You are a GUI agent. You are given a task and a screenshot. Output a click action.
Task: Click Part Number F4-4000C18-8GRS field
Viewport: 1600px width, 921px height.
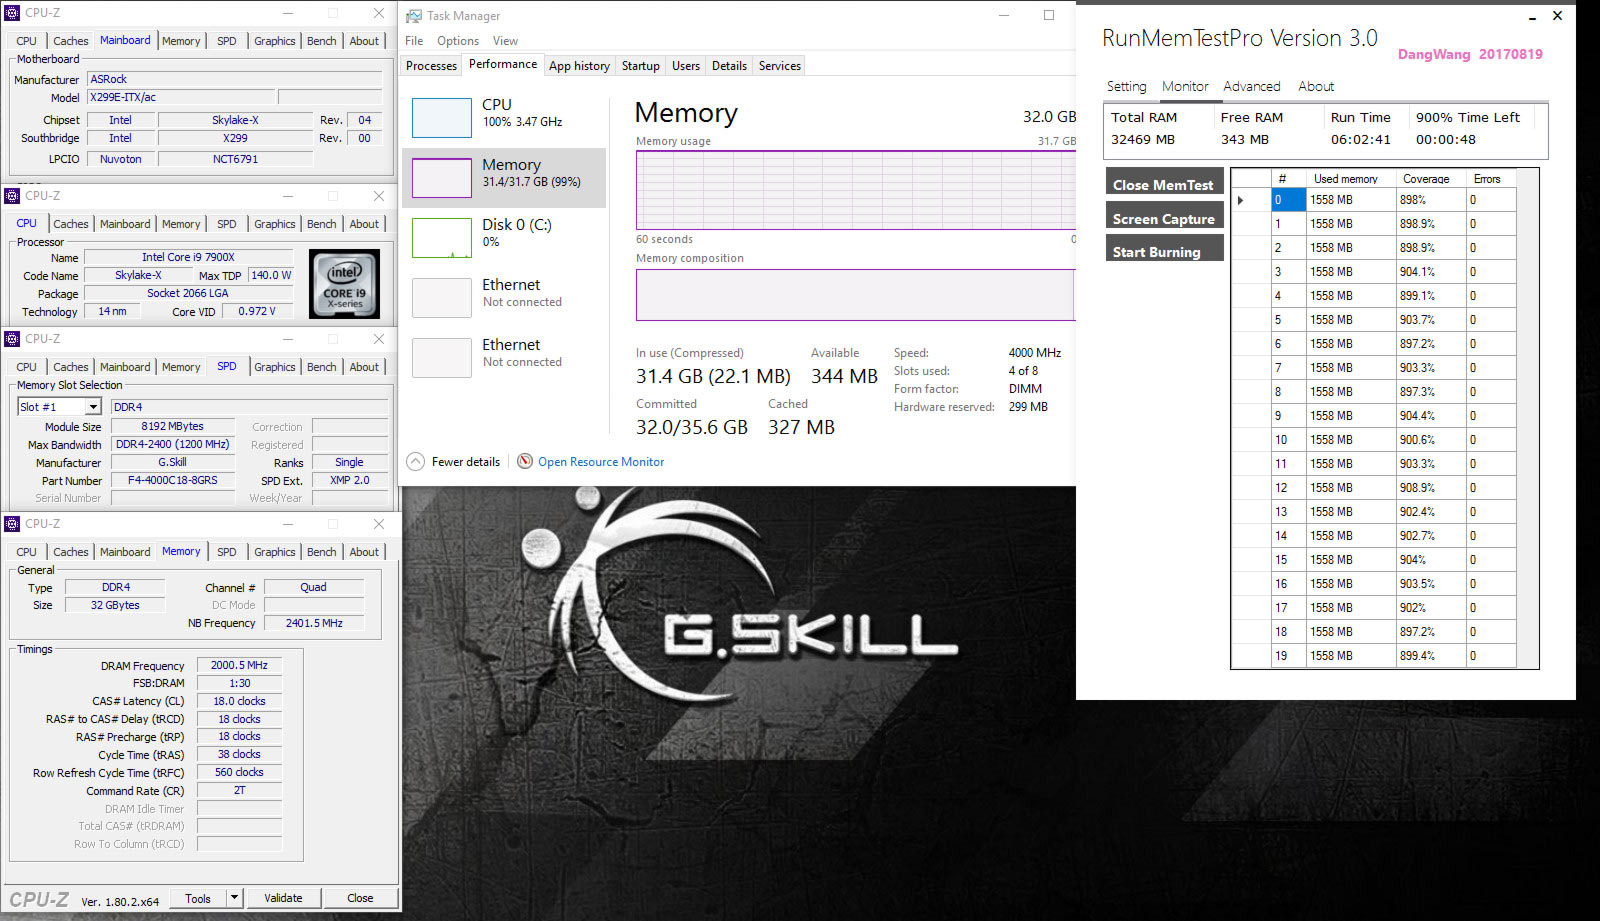pyautogui.click(x=173, y=480)
